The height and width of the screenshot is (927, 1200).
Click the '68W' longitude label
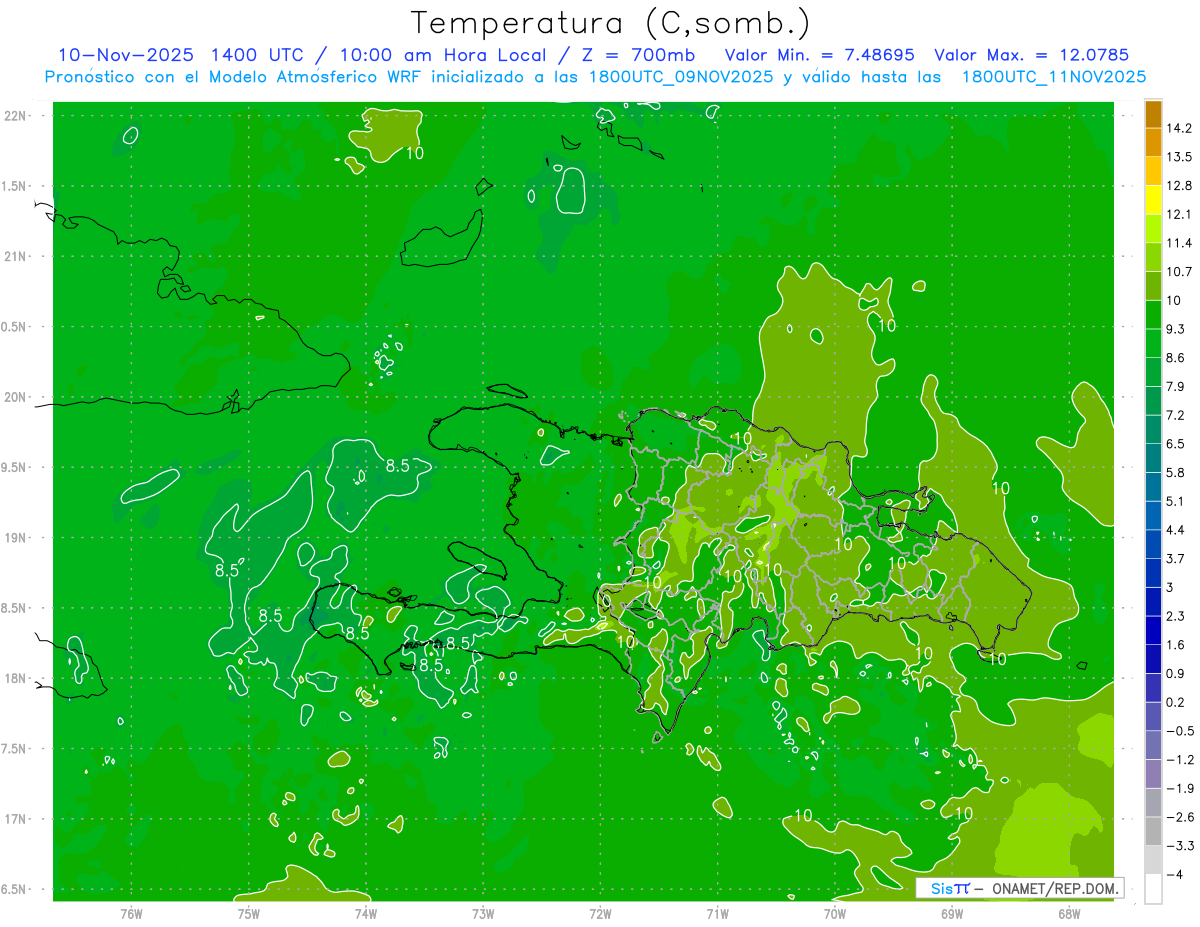pyautogui.click(x=1068, y=914)
